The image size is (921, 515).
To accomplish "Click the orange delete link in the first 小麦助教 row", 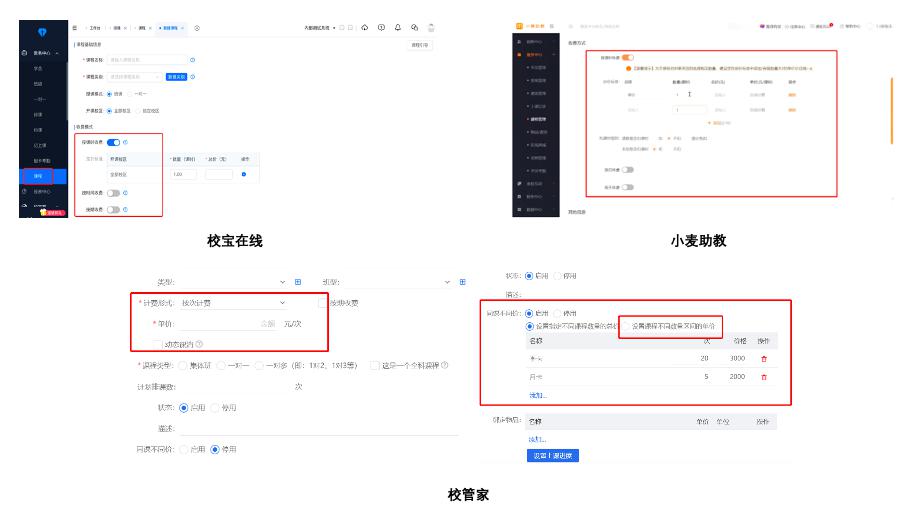I will 792,95.
